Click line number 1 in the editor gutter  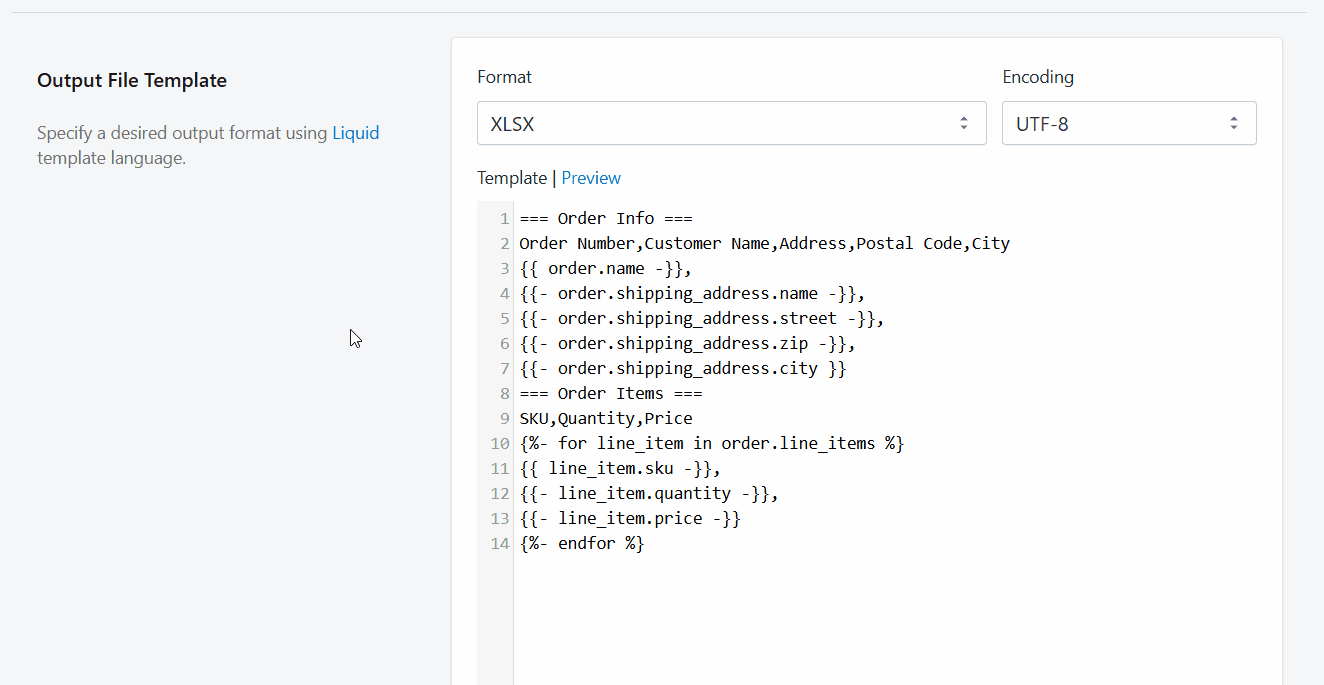click(x=504, y=219)
